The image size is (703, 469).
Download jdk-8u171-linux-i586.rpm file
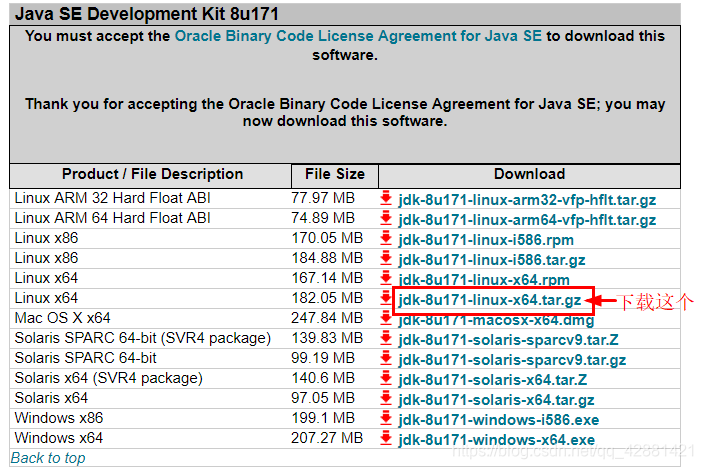coord(486,239)
